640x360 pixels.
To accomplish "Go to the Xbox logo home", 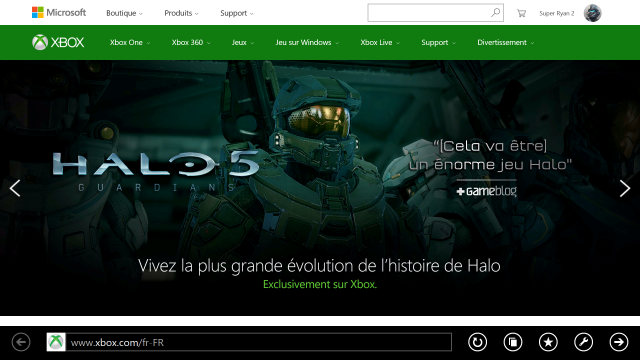I will pos(58,42).
